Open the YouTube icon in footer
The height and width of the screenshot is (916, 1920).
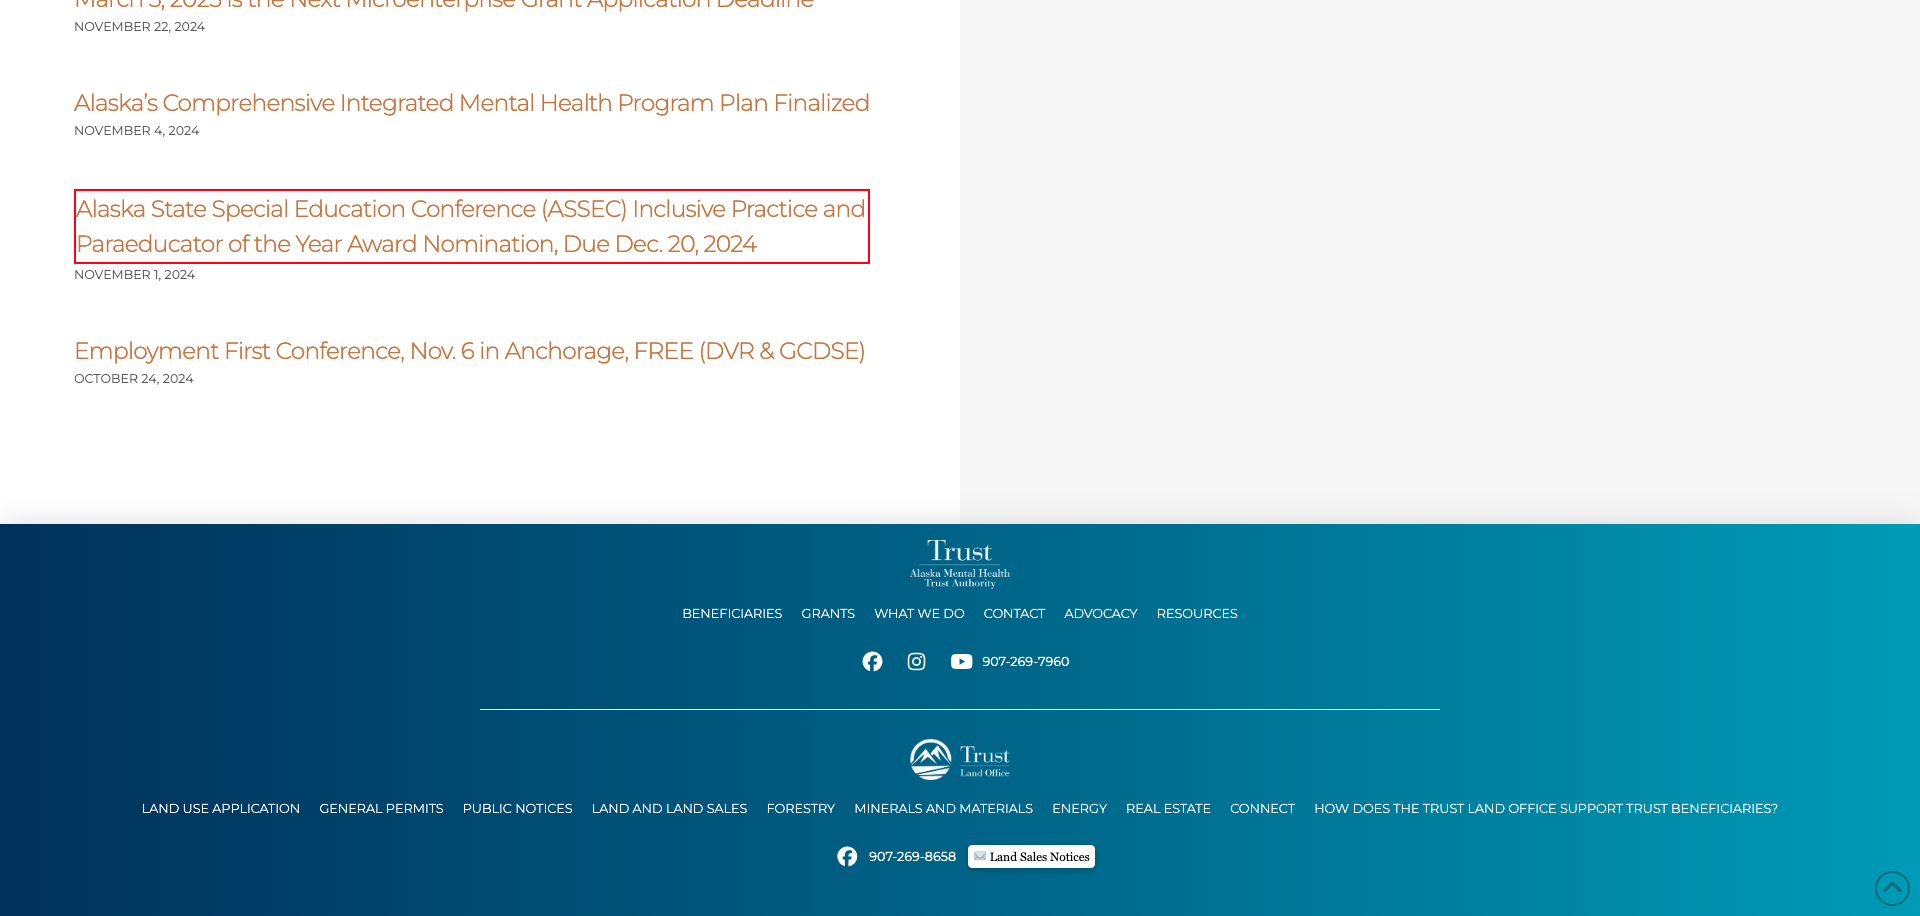(961, 662)
